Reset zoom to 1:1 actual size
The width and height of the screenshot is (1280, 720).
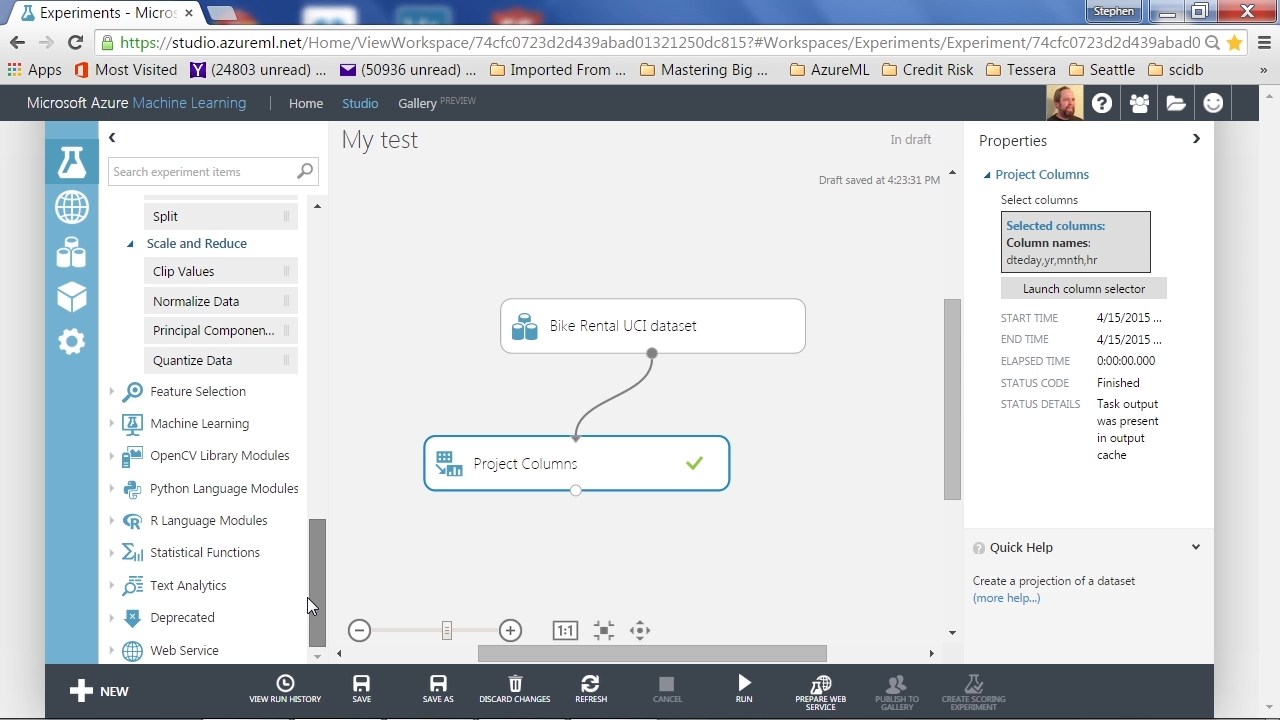point(565,630)
